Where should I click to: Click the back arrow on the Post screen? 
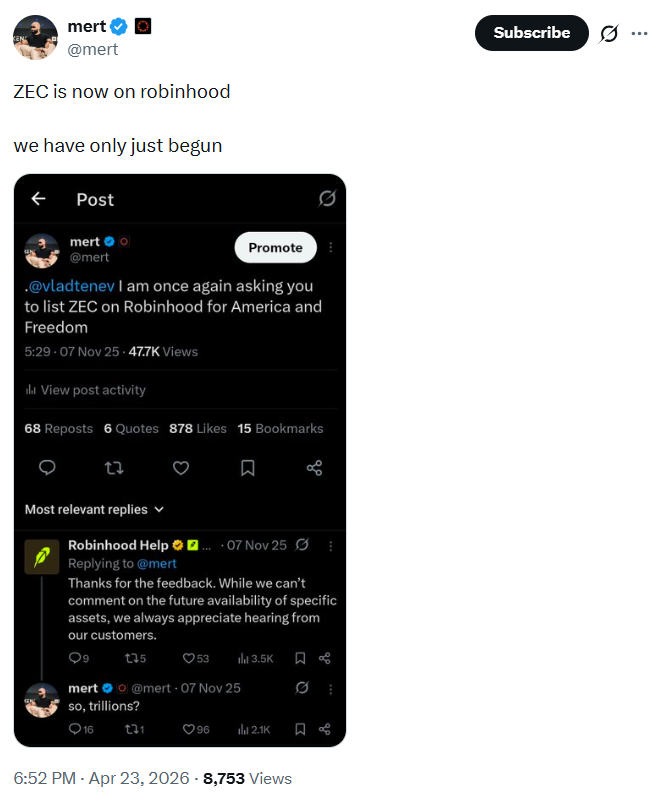click(x=38, y=199)
